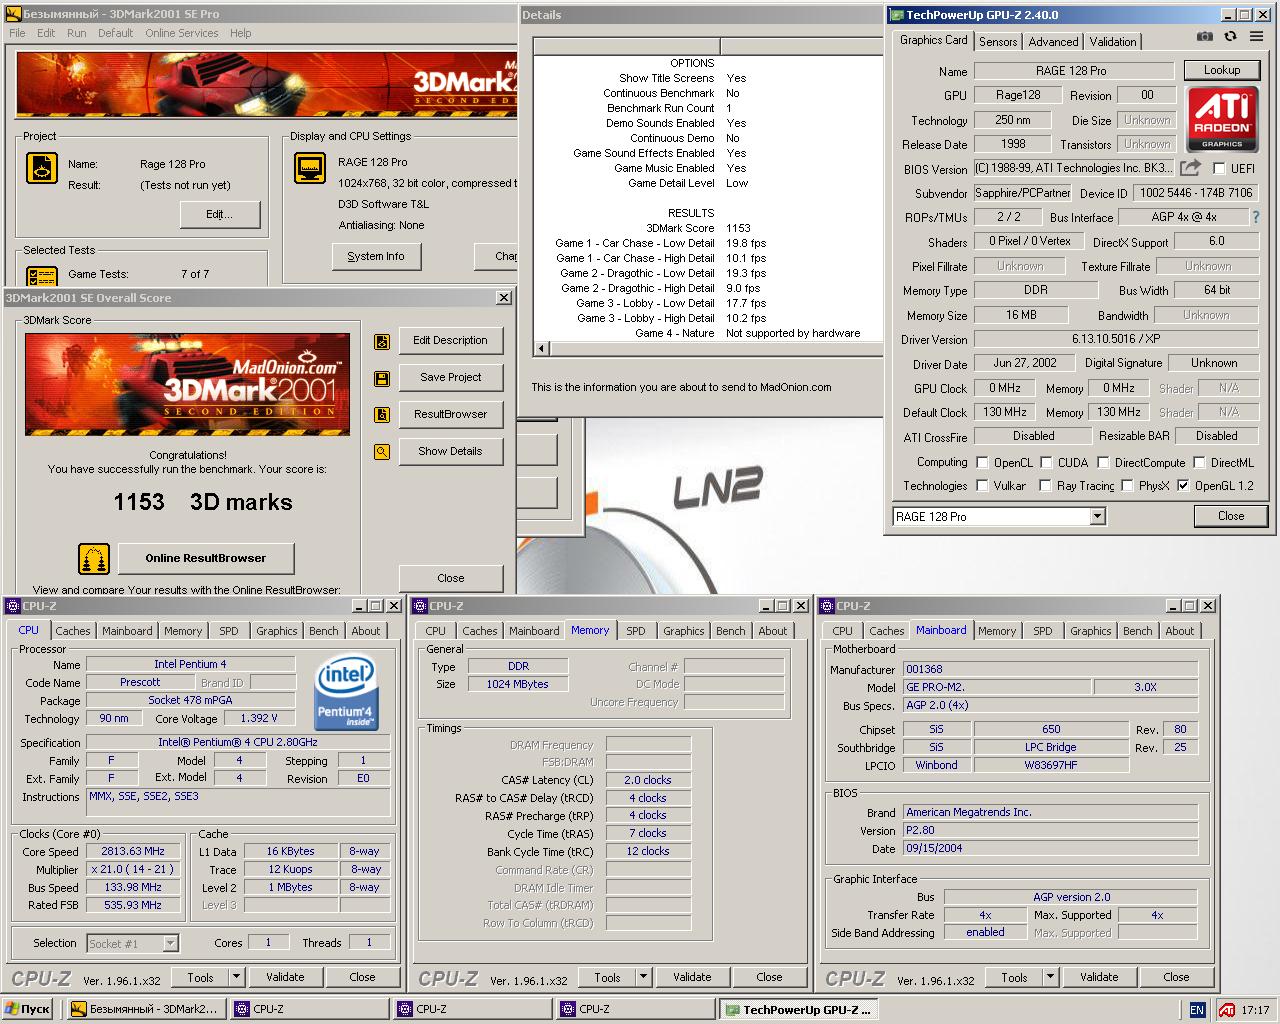Click Validate in the CPU-Z Memory window

pos(692,977)
